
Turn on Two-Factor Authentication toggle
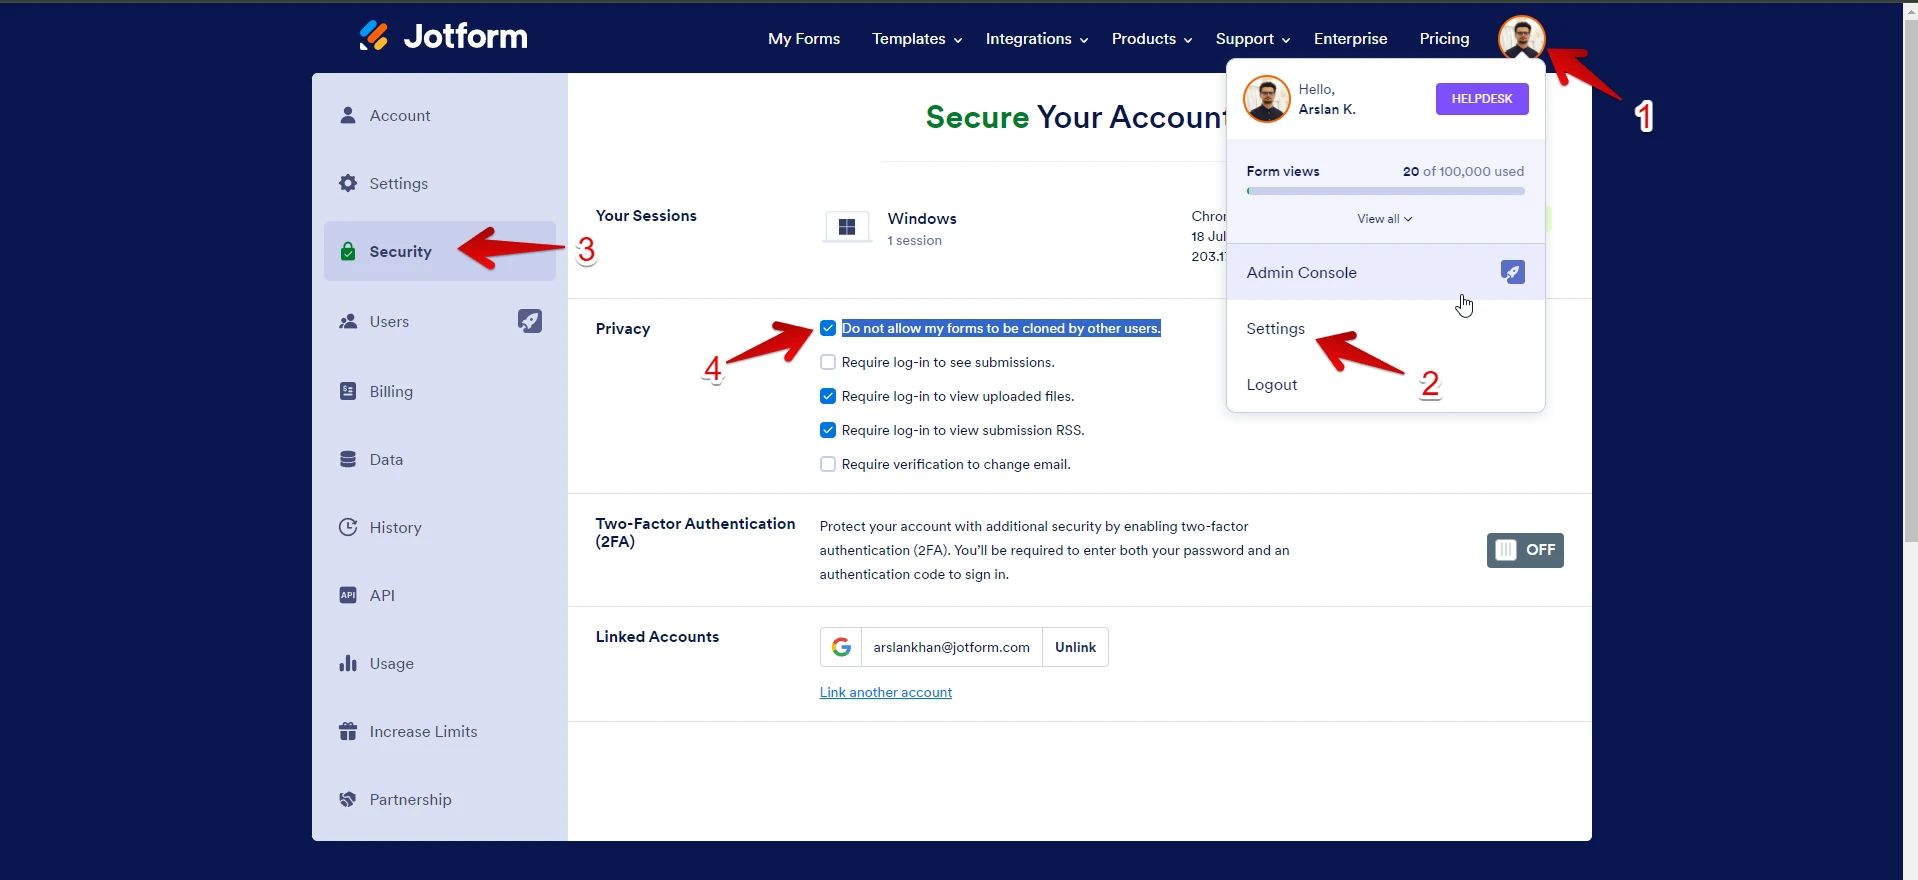pos(1524,550)
